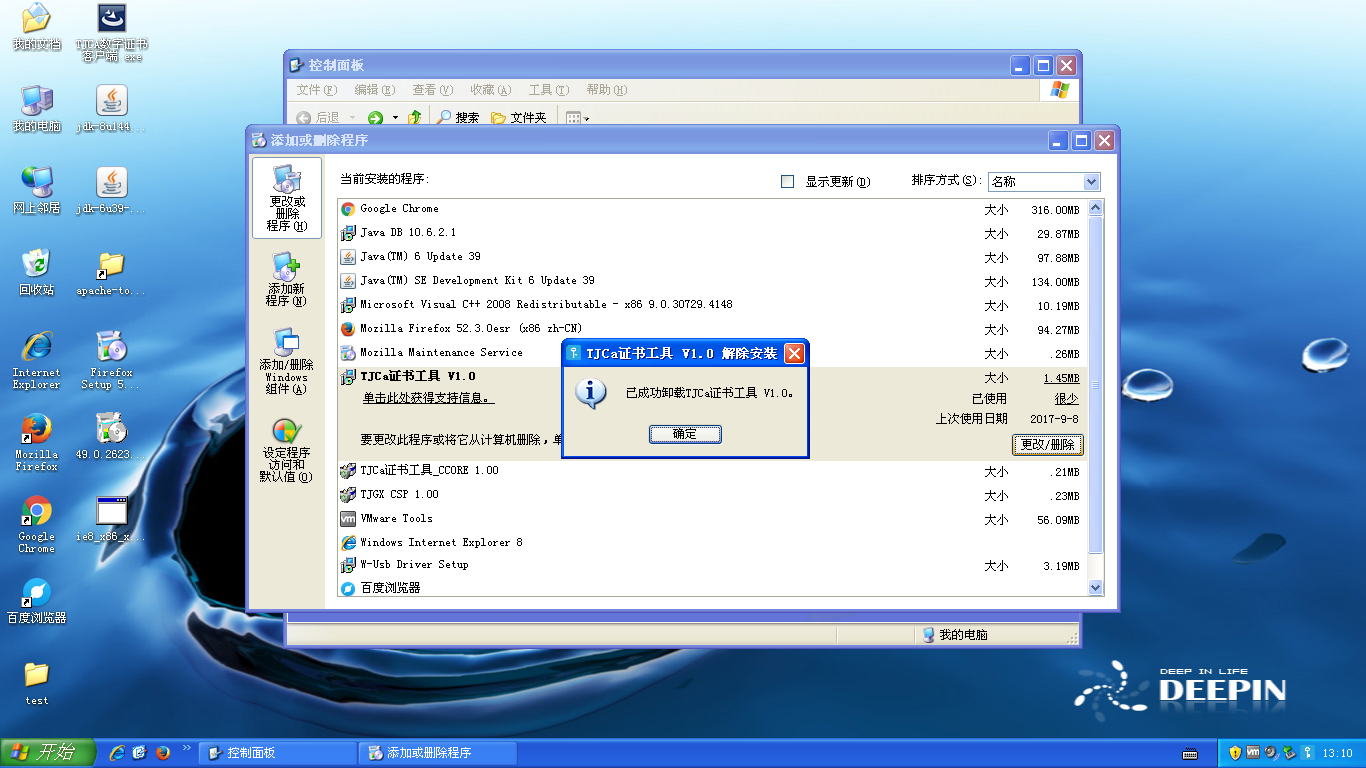
Task: Open jdk-6u39 installer on desktop
Action: point(112,192)
